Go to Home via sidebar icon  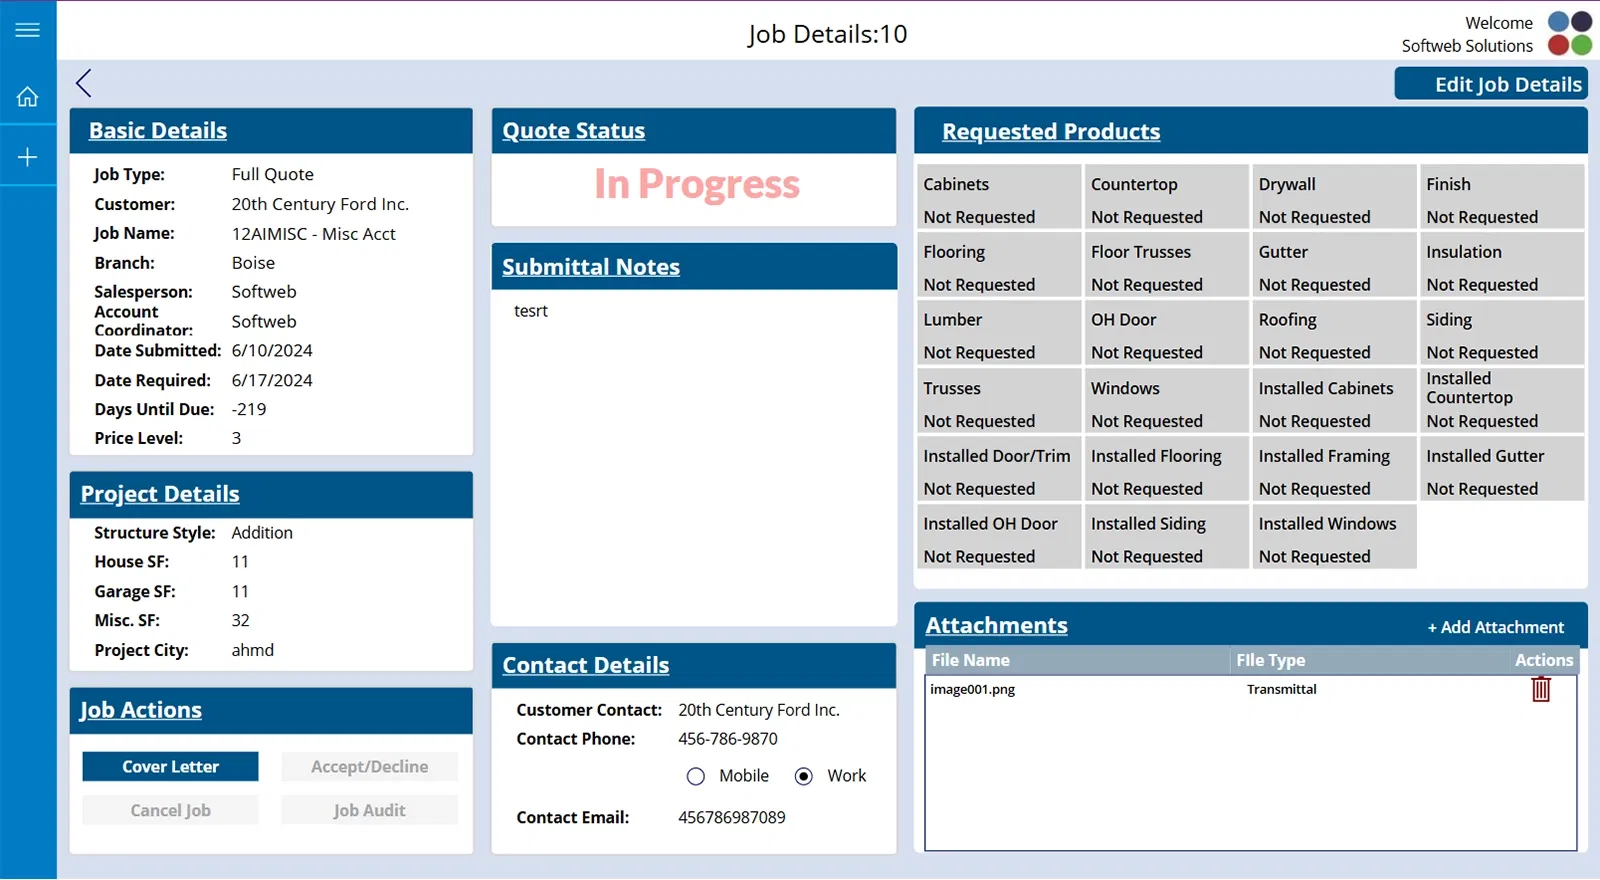coord(28,97)
